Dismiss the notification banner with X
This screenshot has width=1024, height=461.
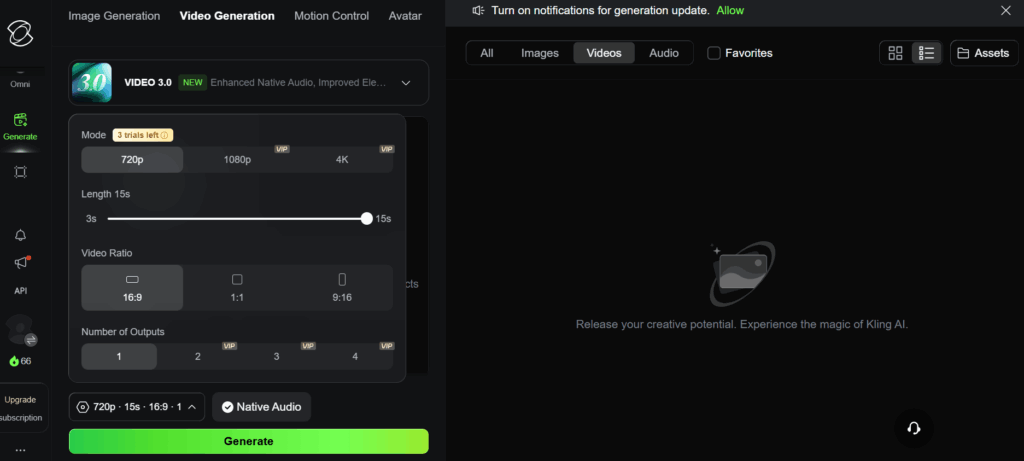pyautogui.click(x=1005, y=10)
